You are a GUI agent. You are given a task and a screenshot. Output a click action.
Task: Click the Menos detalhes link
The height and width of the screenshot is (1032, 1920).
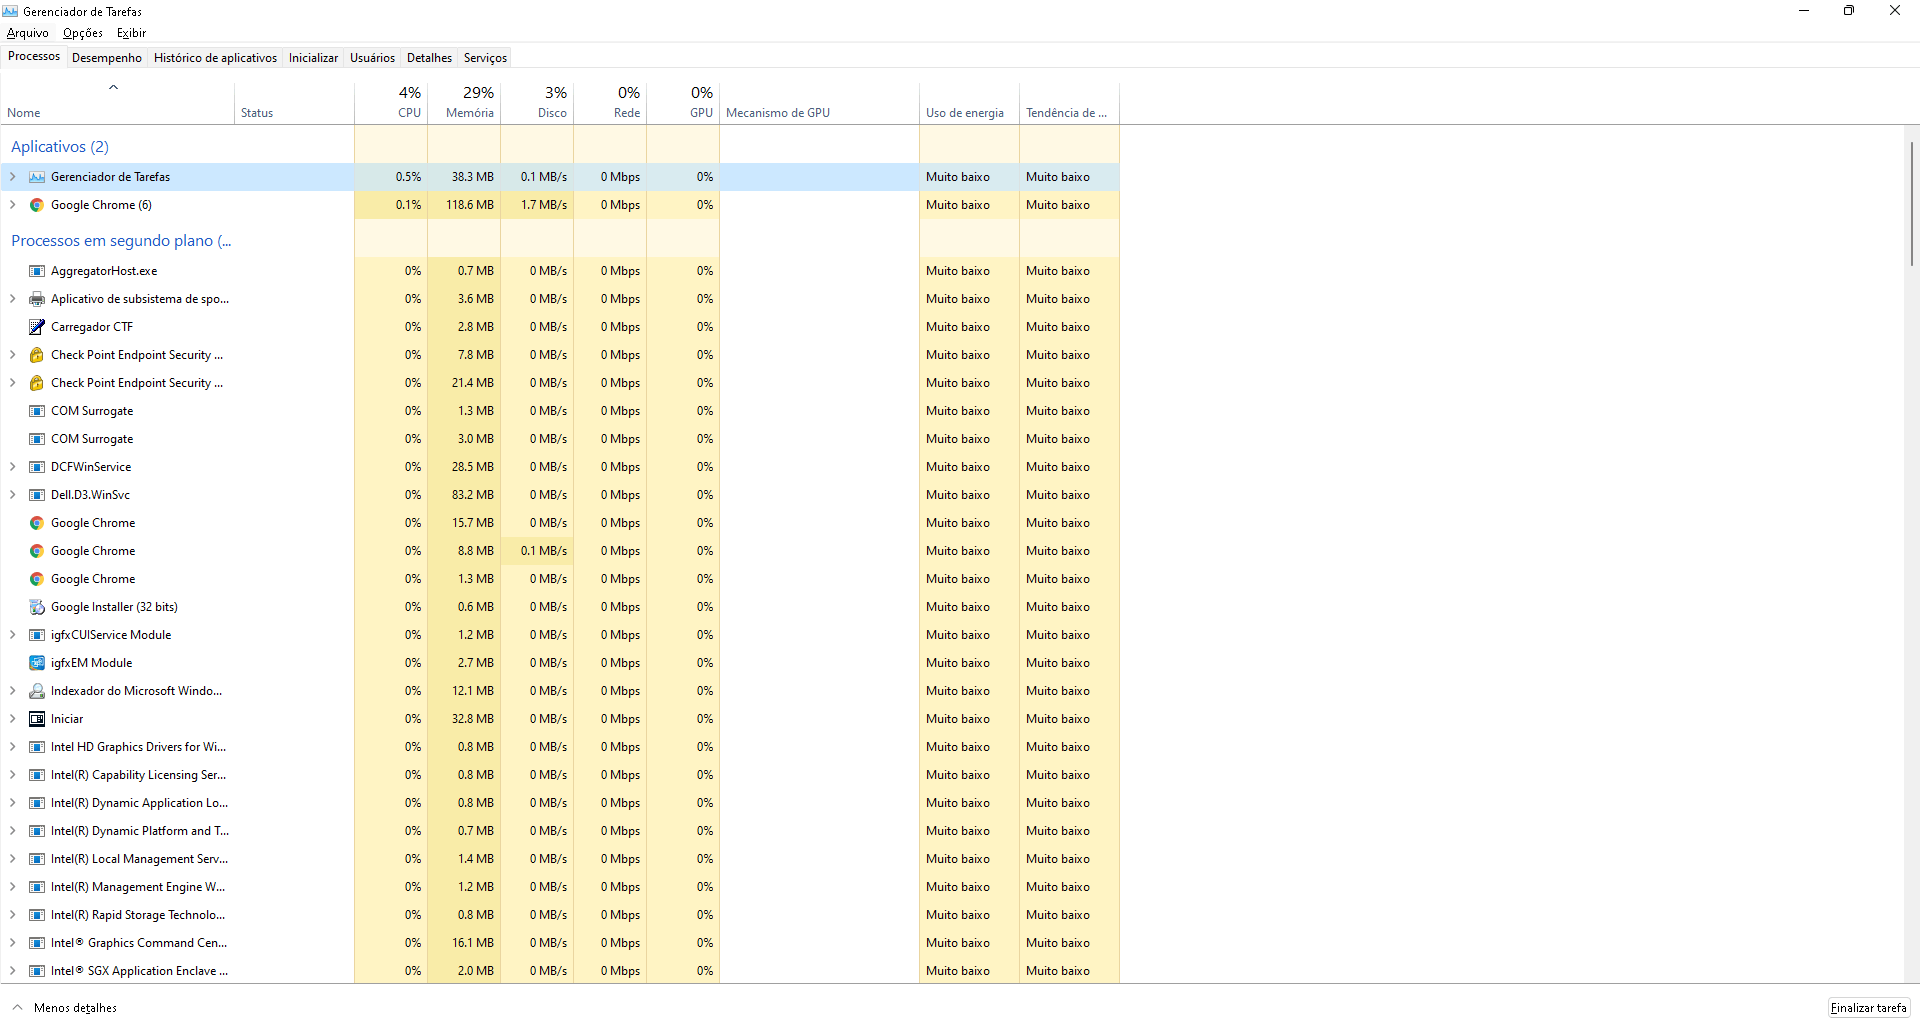click(x=75, y=1008)
